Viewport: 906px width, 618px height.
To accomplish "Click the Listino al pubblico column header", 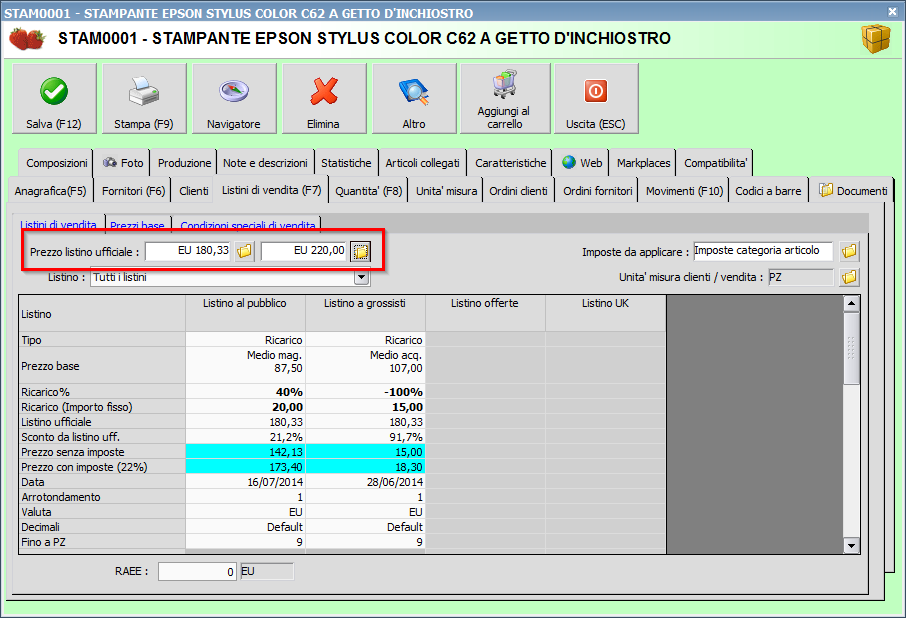I will pos(245,314).
